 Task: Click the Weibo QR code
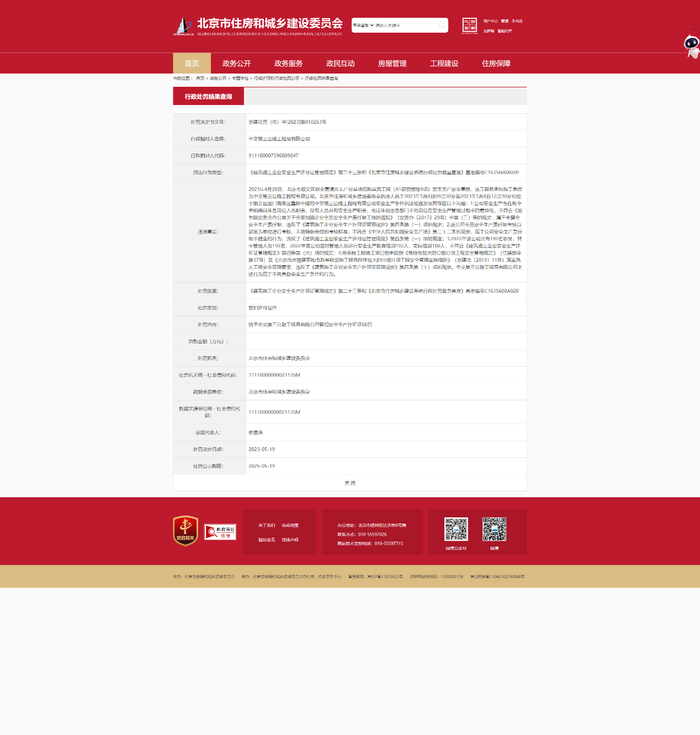[494, 529]
